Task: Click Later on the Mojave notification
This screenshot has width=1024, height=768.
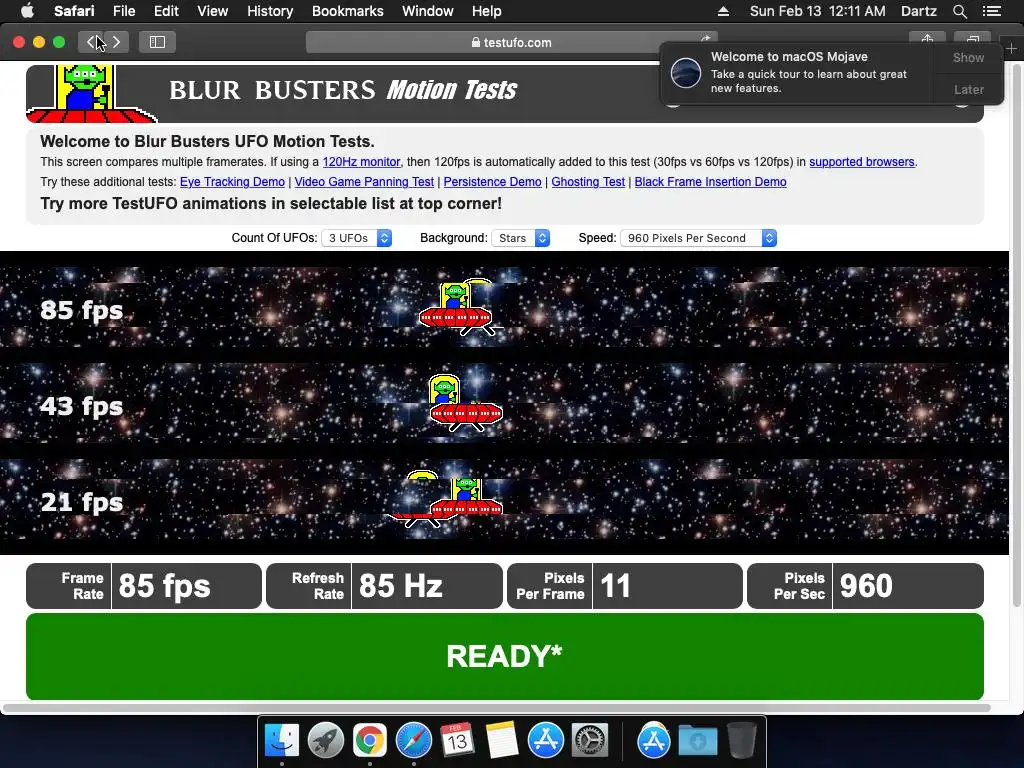Action: (x=968, y=89)
